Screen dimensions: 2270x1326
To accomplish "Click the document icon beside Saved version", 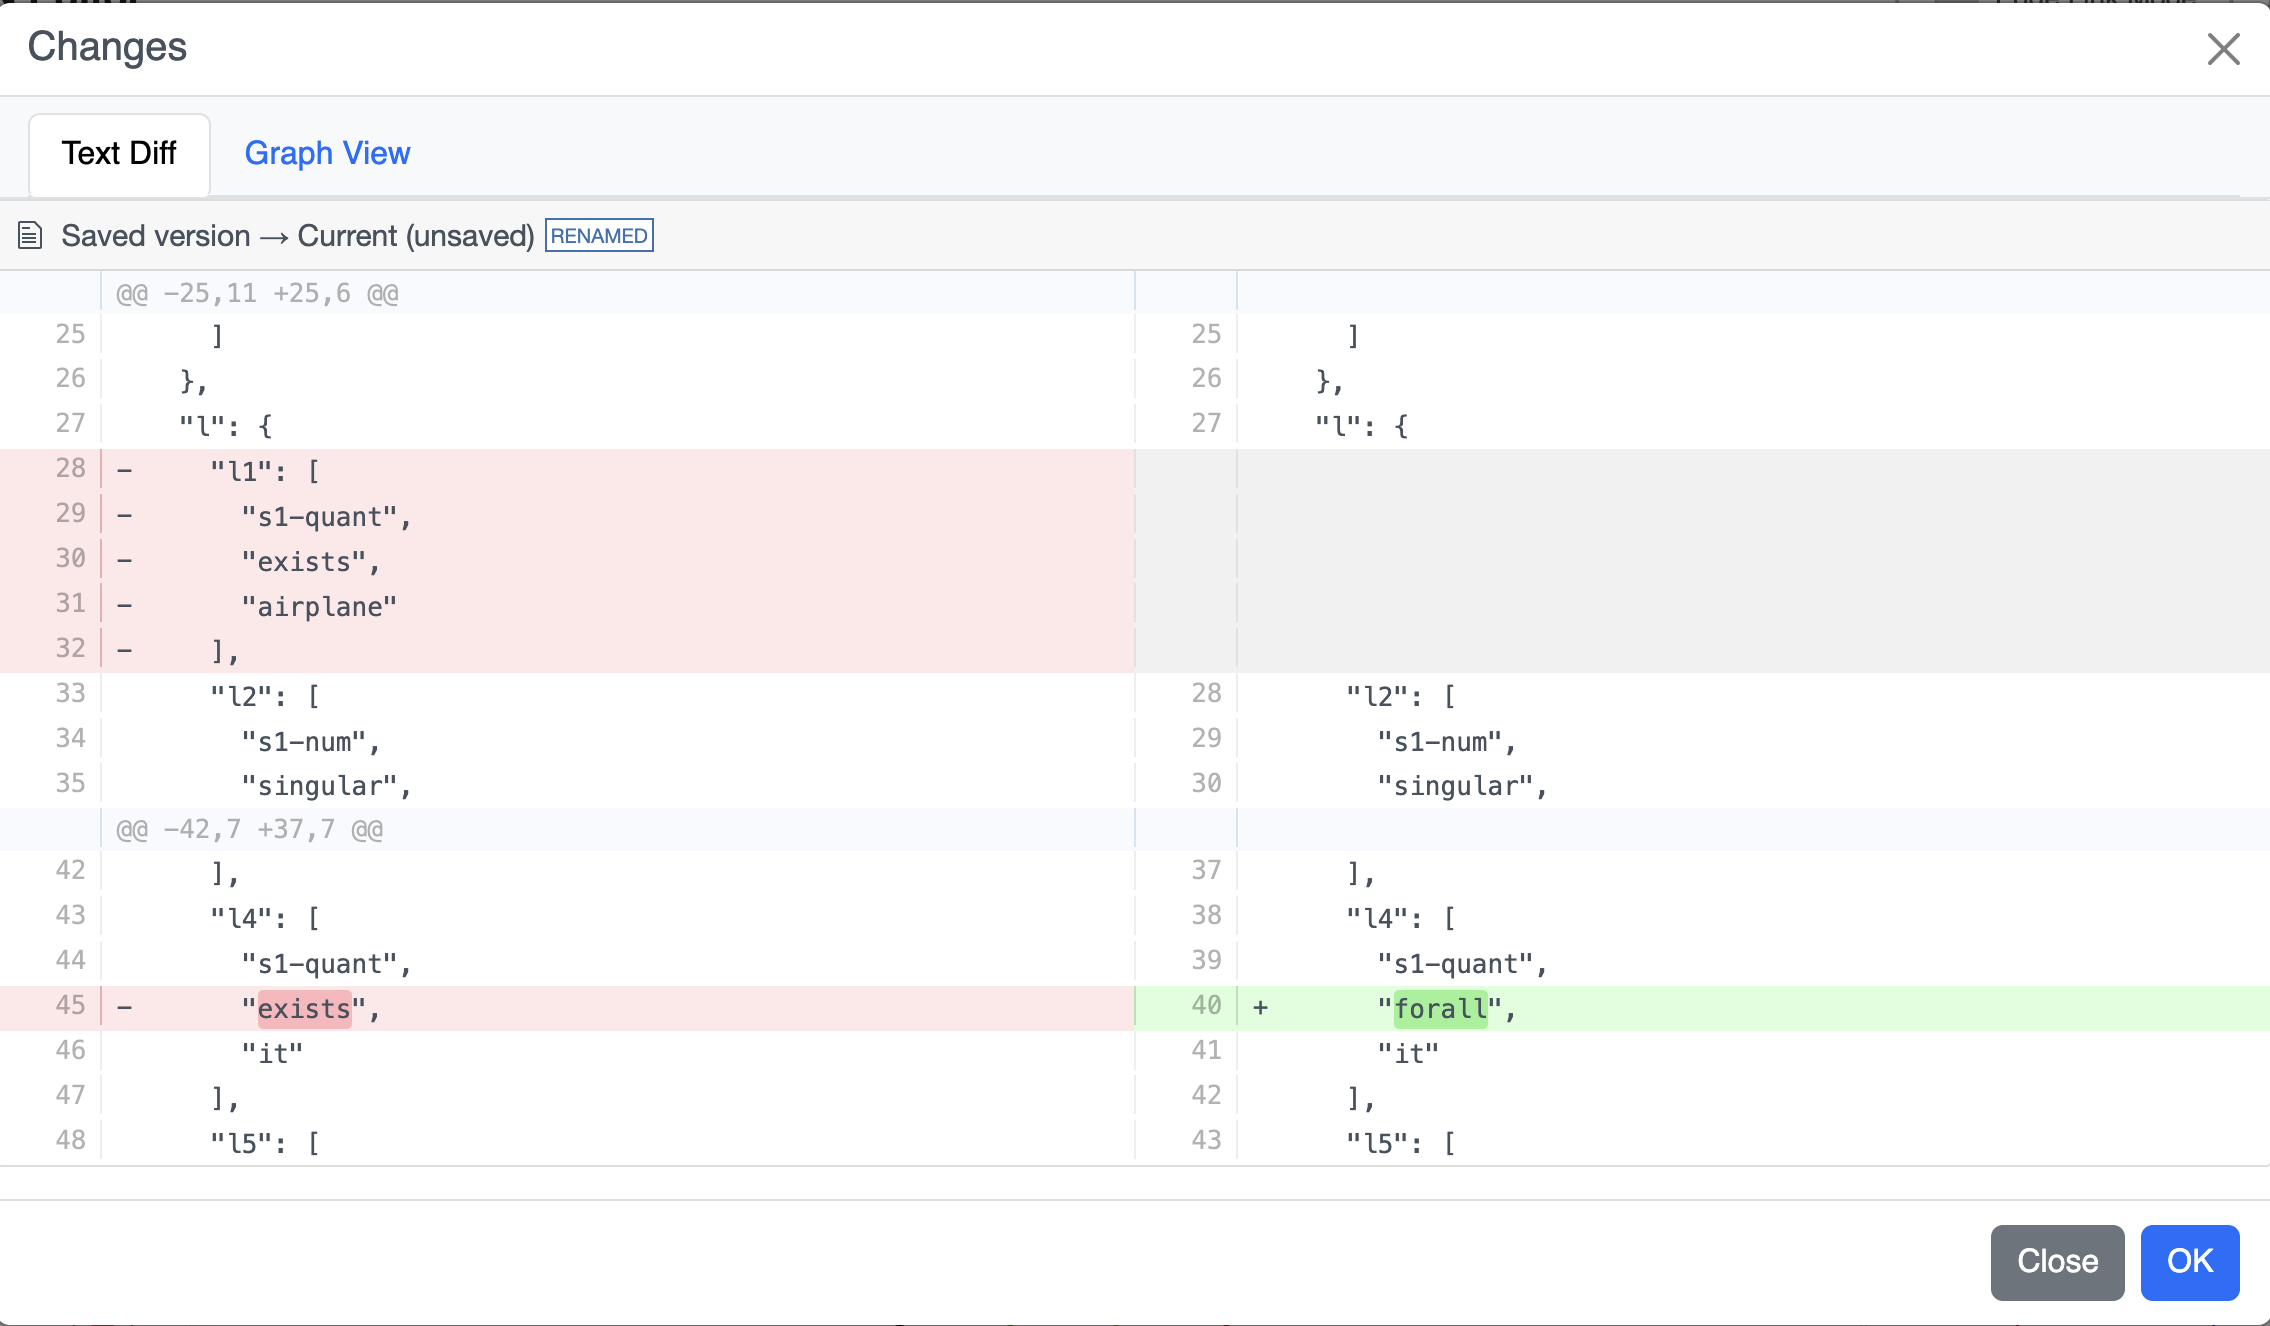I will click(x=29, y=235).
